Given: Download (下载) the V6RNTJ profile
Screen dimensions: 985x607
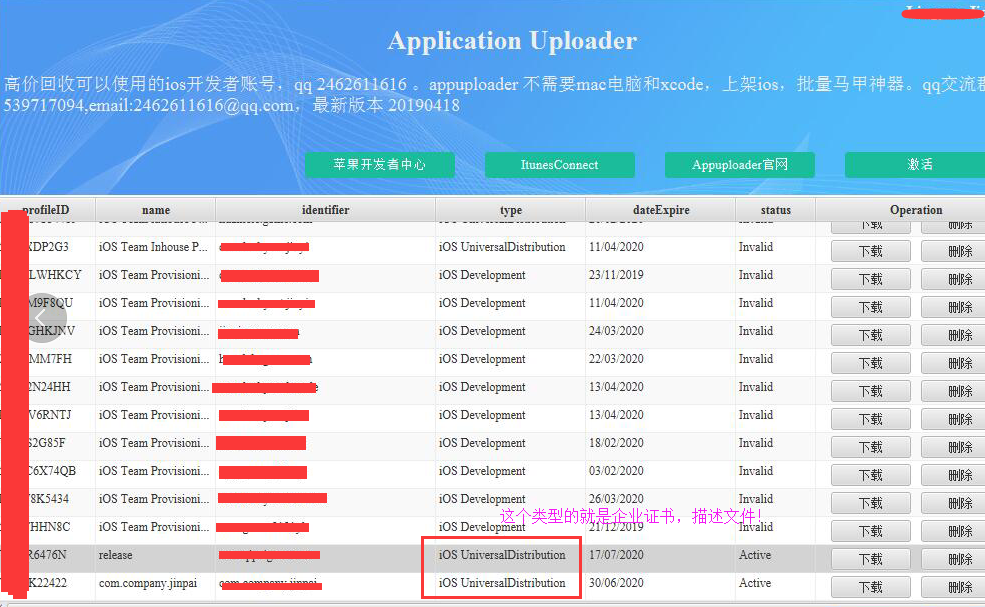Looking at the screenshot, I should (x=871, y=419).
